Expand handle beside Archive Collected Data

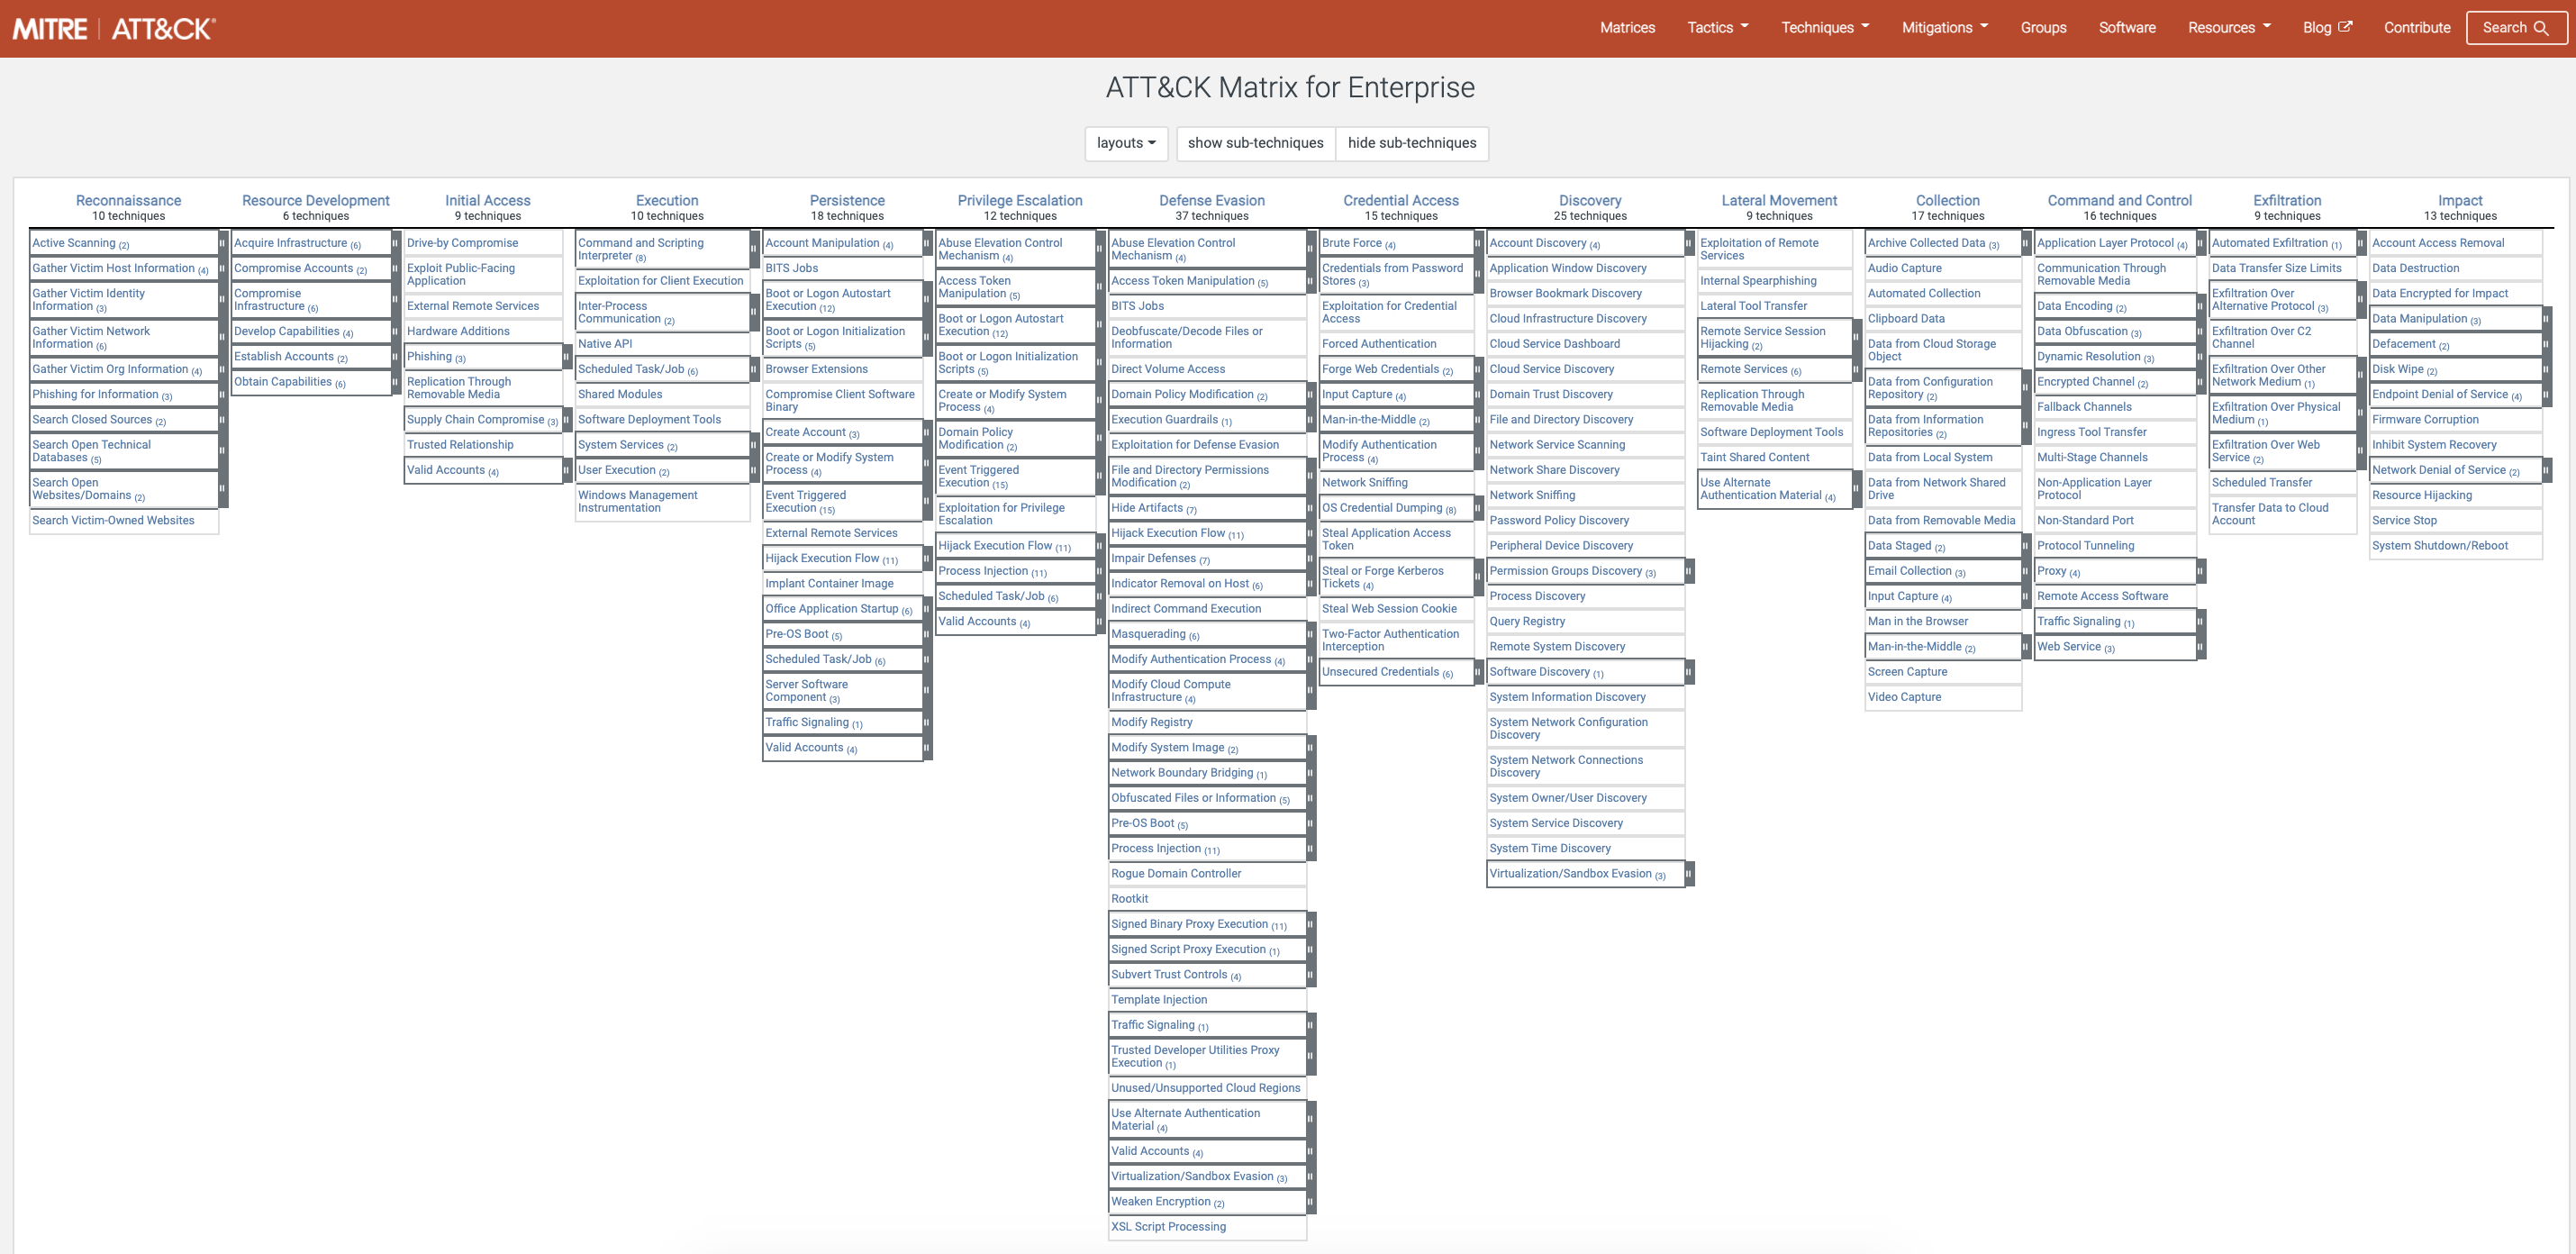[2027, 243]
